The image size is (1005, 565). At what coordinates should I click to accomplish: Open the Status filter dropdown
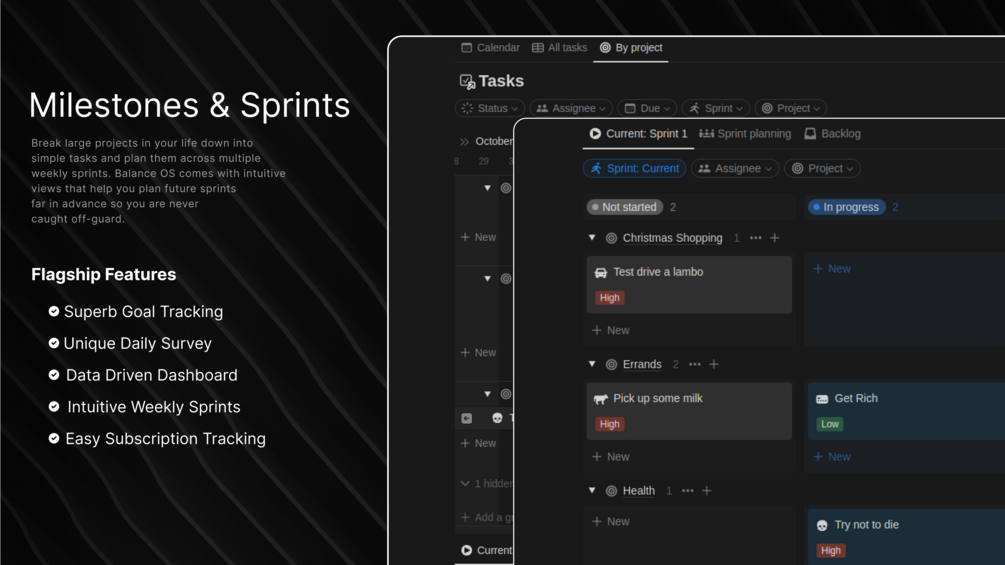click(x=490, y=108)
